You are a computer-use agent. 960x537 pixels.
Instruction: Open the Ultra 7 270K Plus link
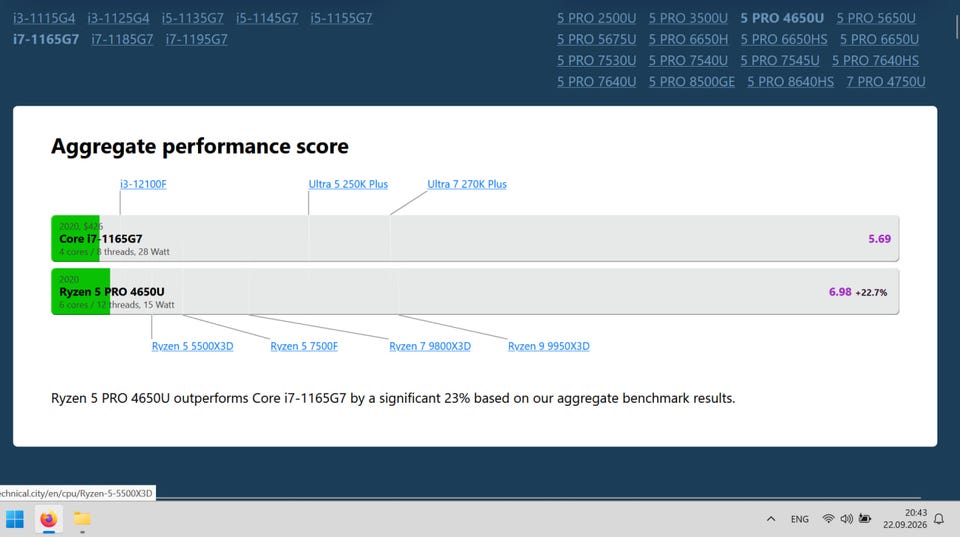click(467, 184)
